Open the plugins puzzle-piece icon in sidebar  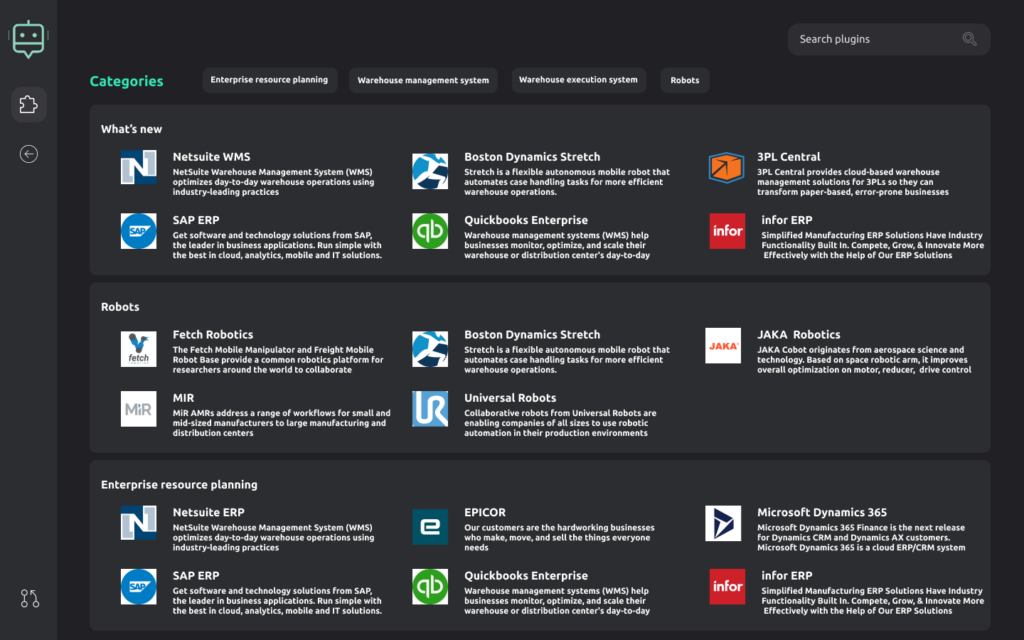tap(28, 104)
